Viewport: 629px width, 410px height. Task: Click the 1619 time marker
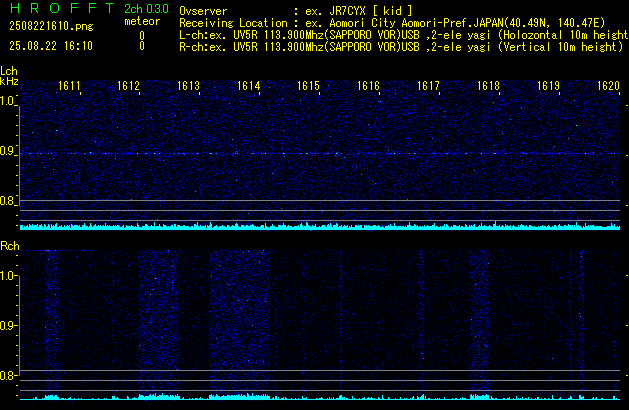pos(548,86)
